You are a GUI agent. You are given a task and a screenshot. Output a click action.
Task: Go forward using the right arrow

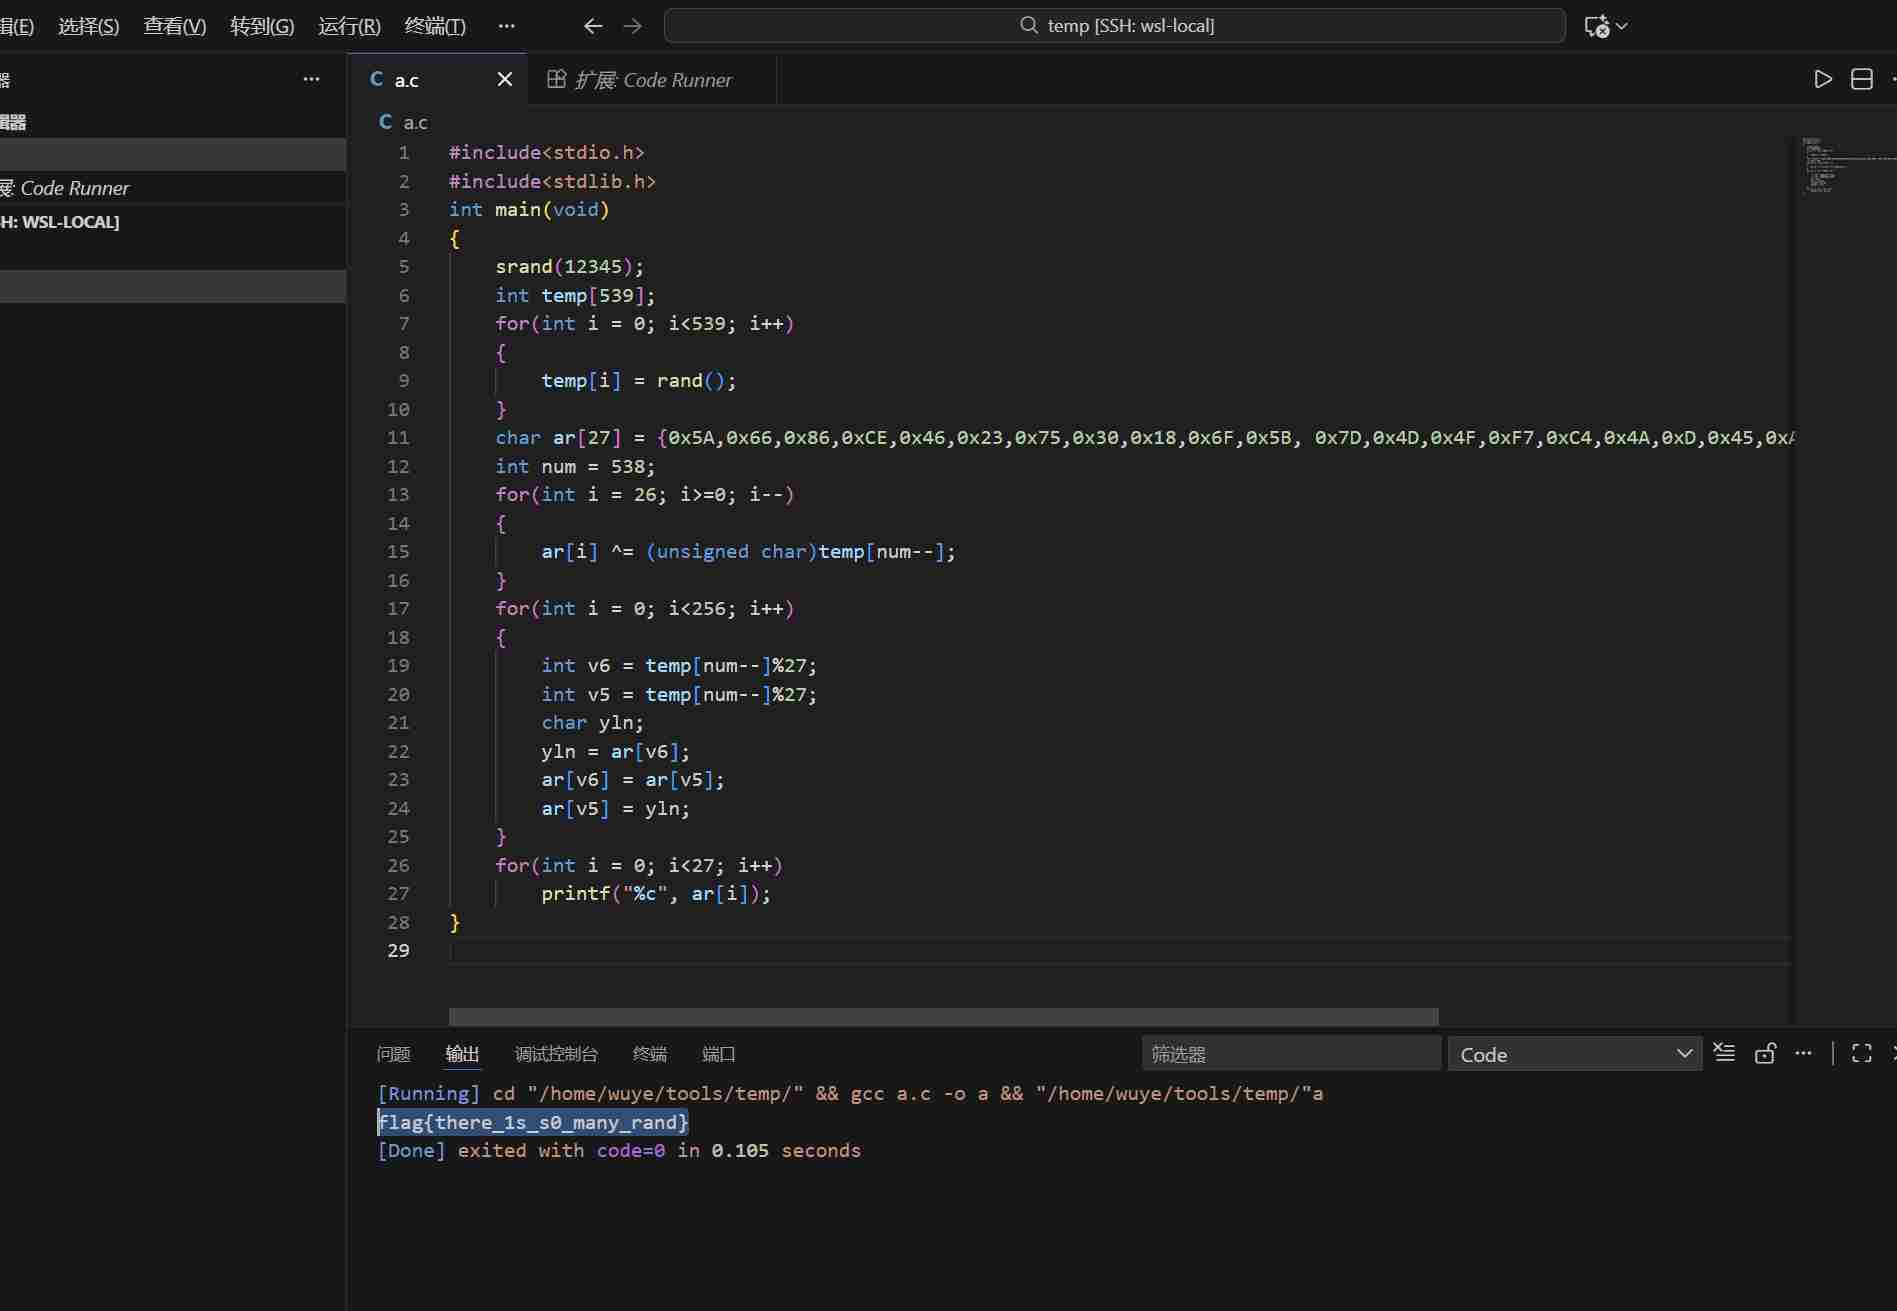[632, 26]
